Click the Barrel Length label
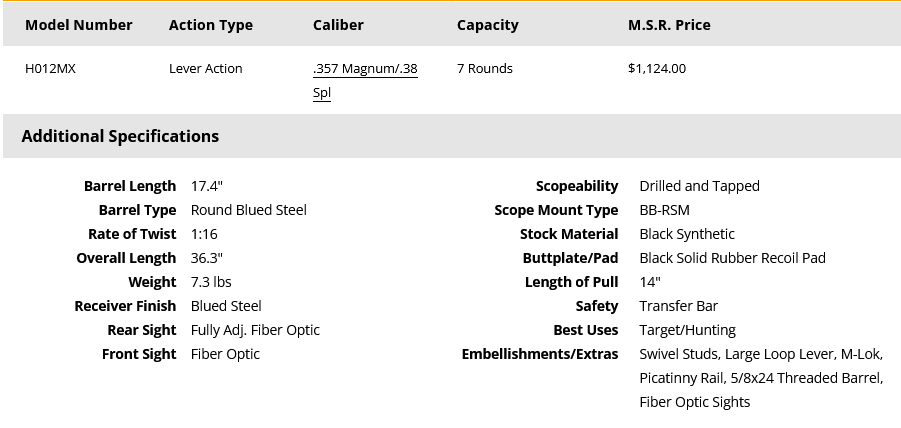Image resolution: width=901 pixels, height=428 pixels. [130, 186]
